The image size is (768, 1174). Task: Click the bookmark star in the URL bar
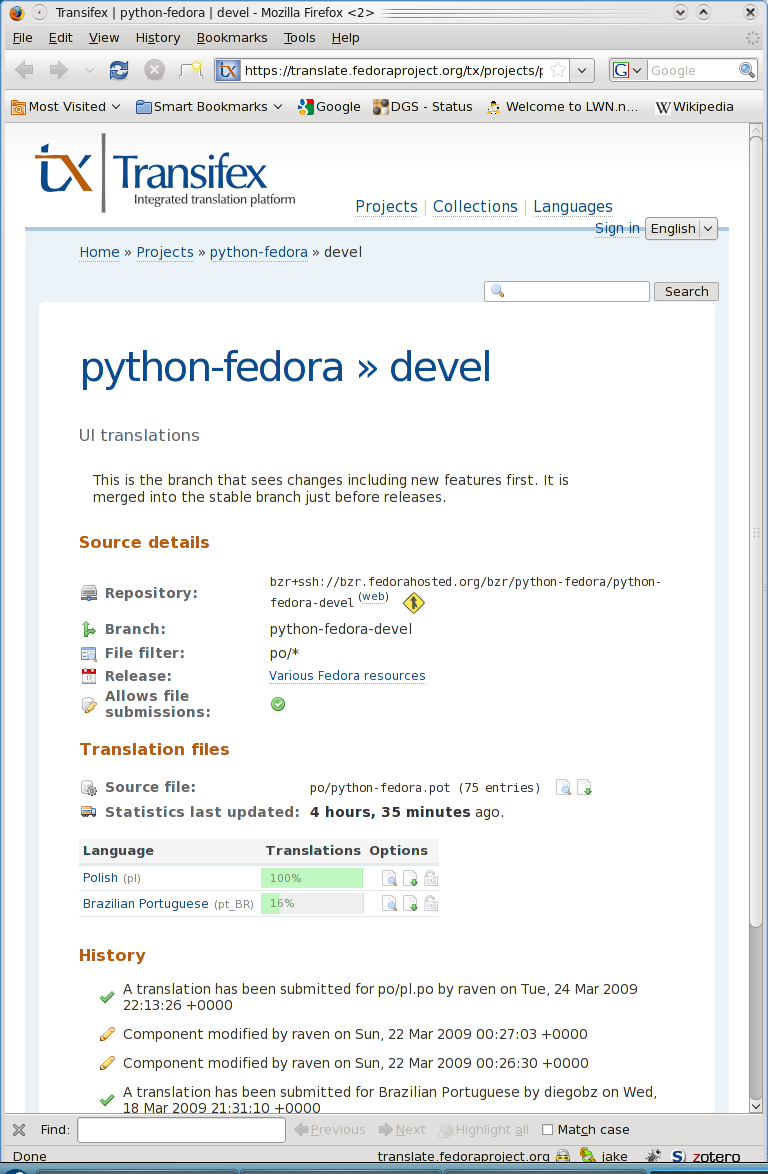click(558, 70)
